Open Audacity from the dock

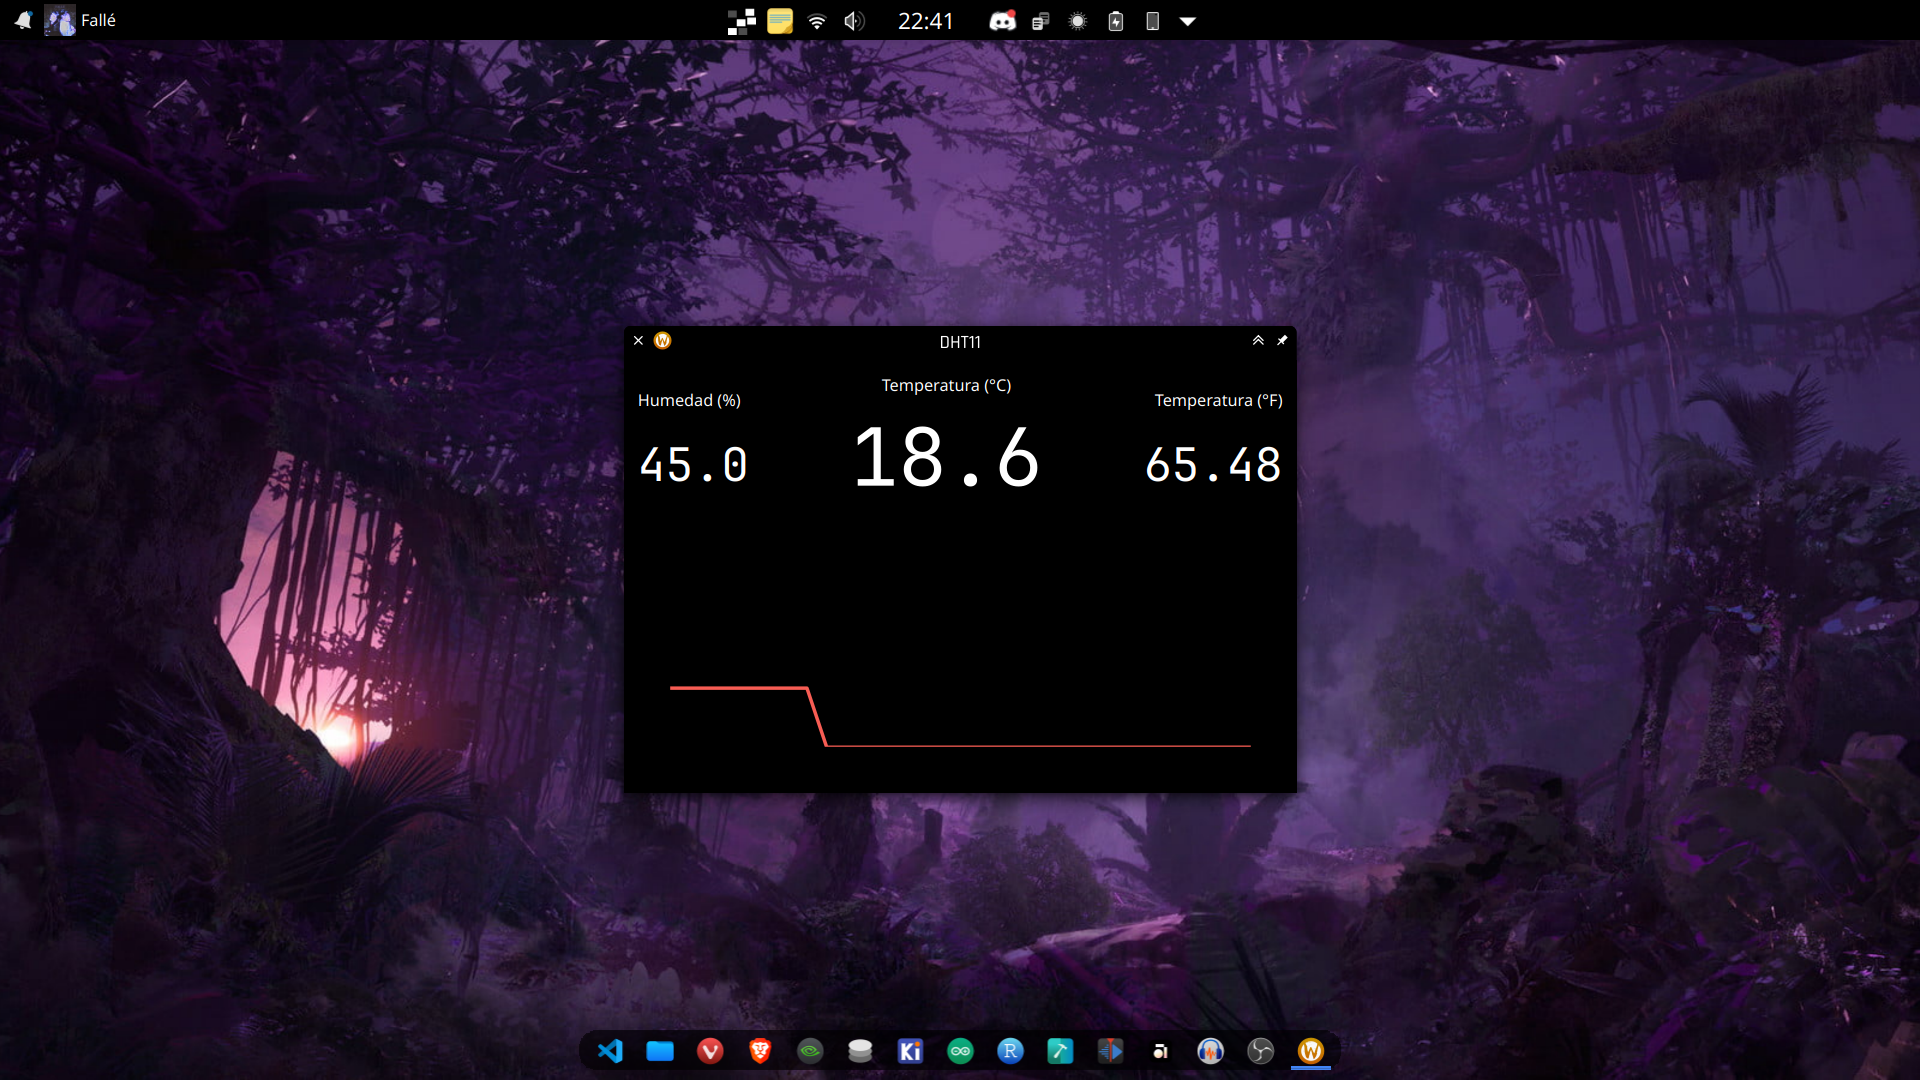(x=1210, y=1051)
